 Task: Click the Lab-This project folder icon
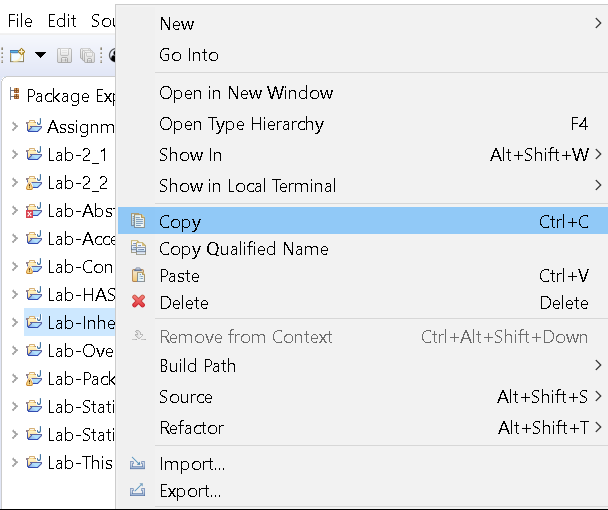pyautogui.click(x=34, y=462)
